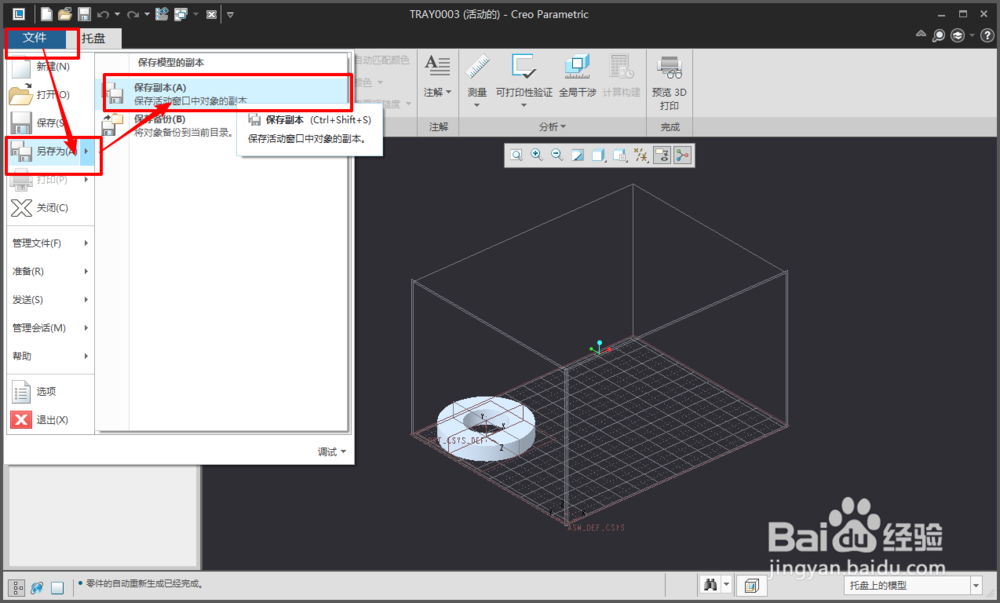Click the Redo arrow icon
The width and height of the screenshot is (1000, 603).
[x=133, y=14]
